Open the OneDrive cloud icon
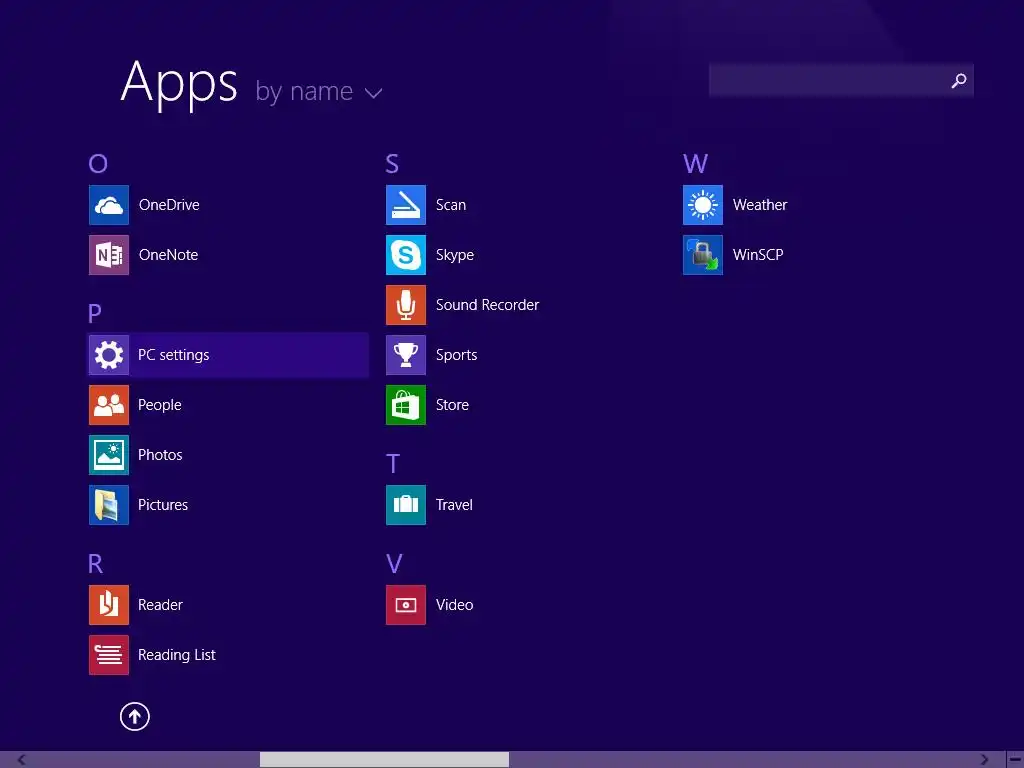This screenshot has width=1024, height=768. [x=109, y=205]
